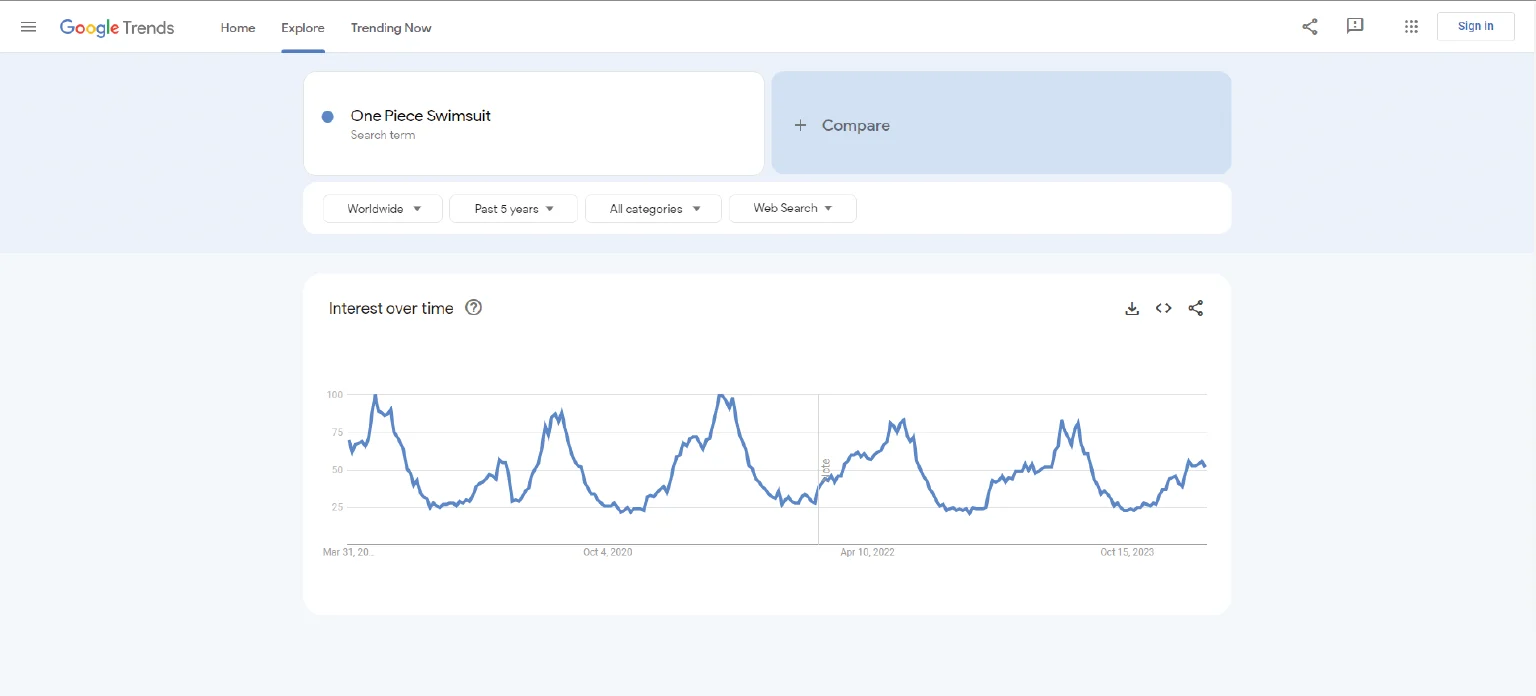
Task: Expand the All categories dropdown
Action: (x=653, y=209)
